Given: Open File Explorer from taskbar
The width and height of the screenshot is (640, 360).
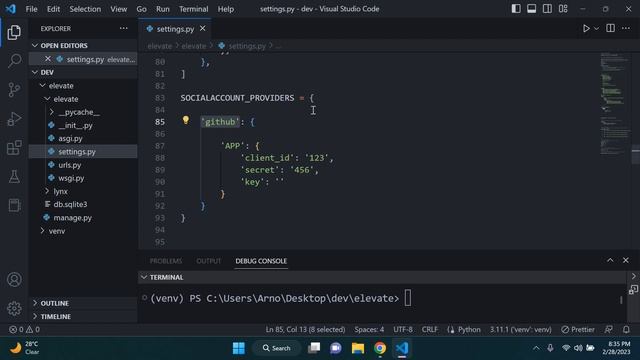Looking at the screenshot, I should click(358, 348).
